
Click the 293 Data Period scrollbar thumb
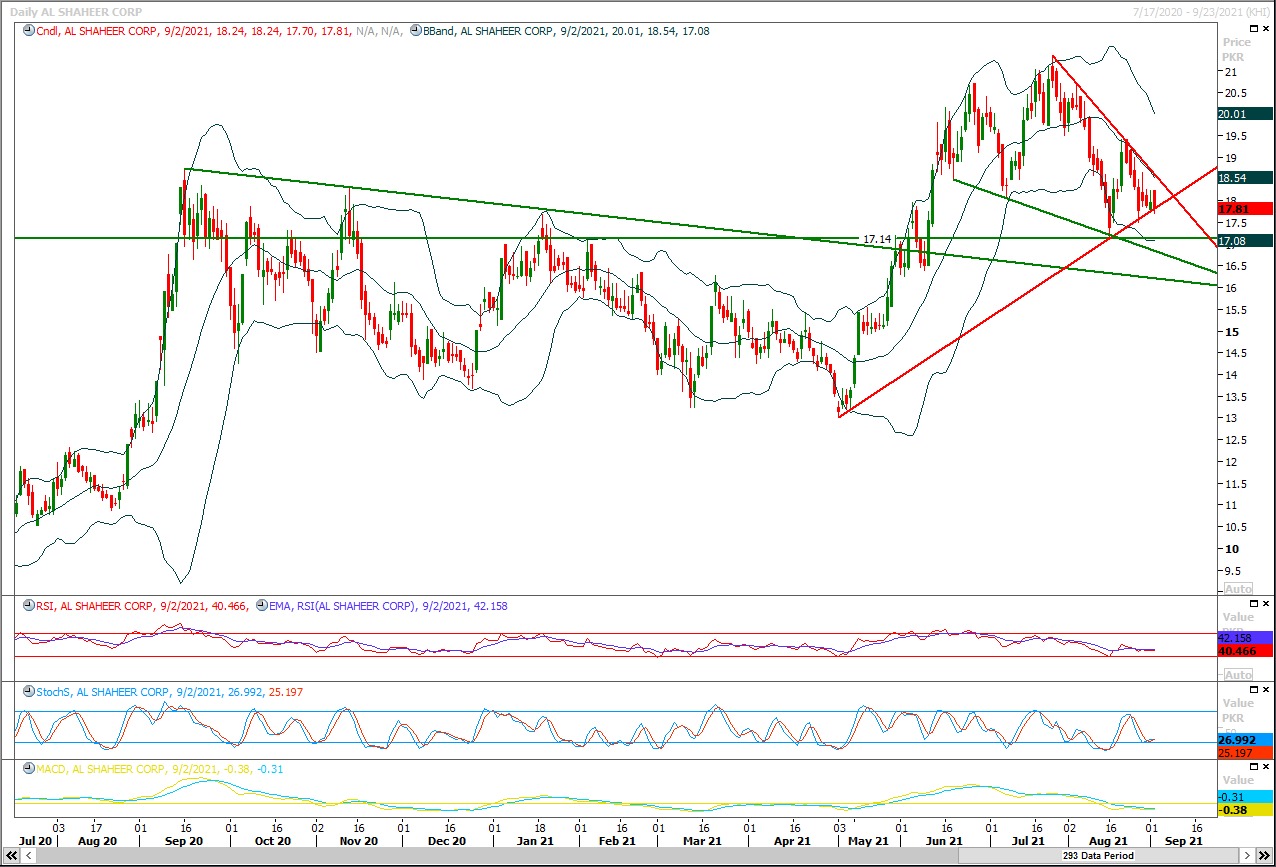(1097, 857)
